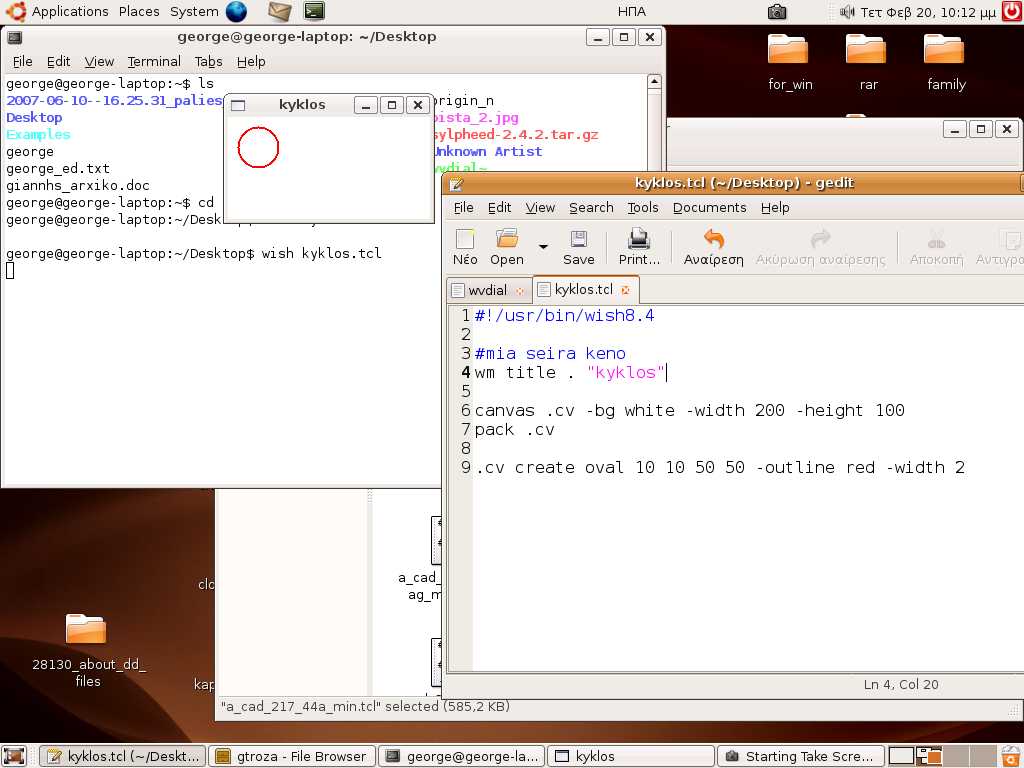Viewport: 1024px width, 768px height.
Task: Open the terminal's Tabs menu
Action: tap(208, 61)
